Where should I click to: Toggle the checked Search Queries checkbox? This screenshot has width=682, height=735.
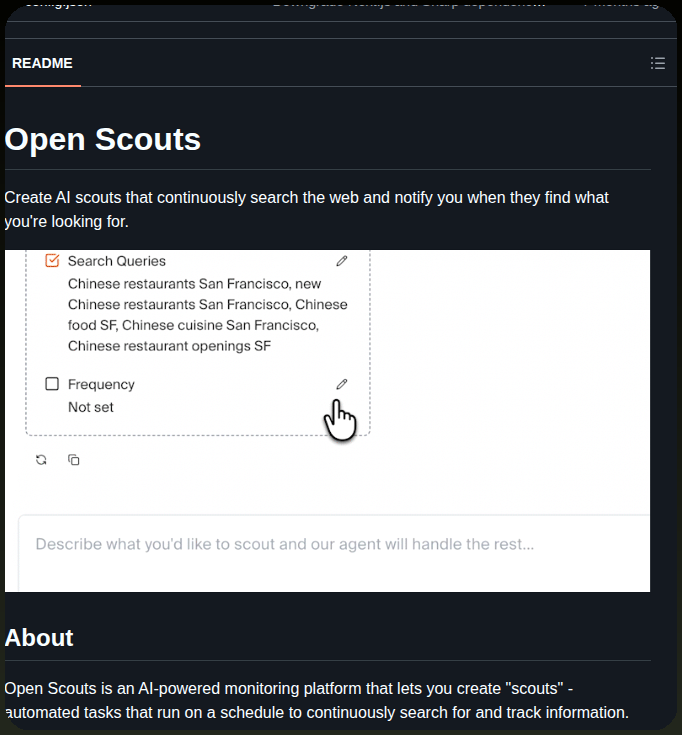point(52,261)
